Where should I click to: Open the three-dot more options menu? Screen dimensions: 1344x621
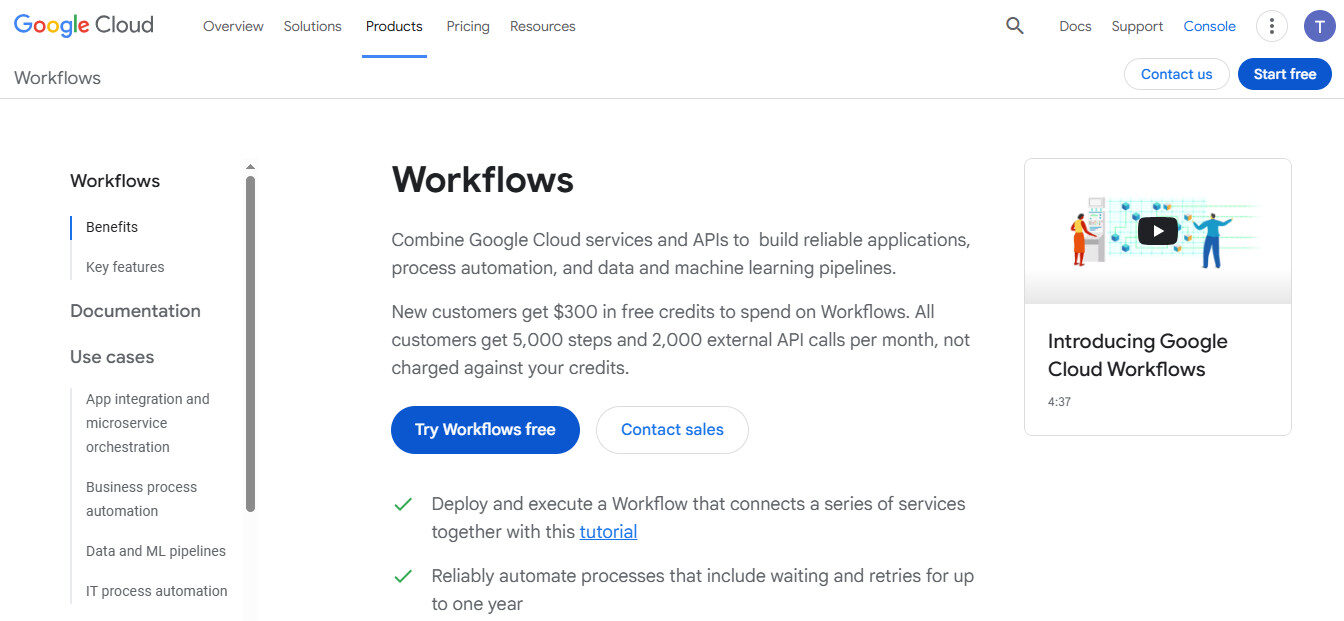[1271, 25]
